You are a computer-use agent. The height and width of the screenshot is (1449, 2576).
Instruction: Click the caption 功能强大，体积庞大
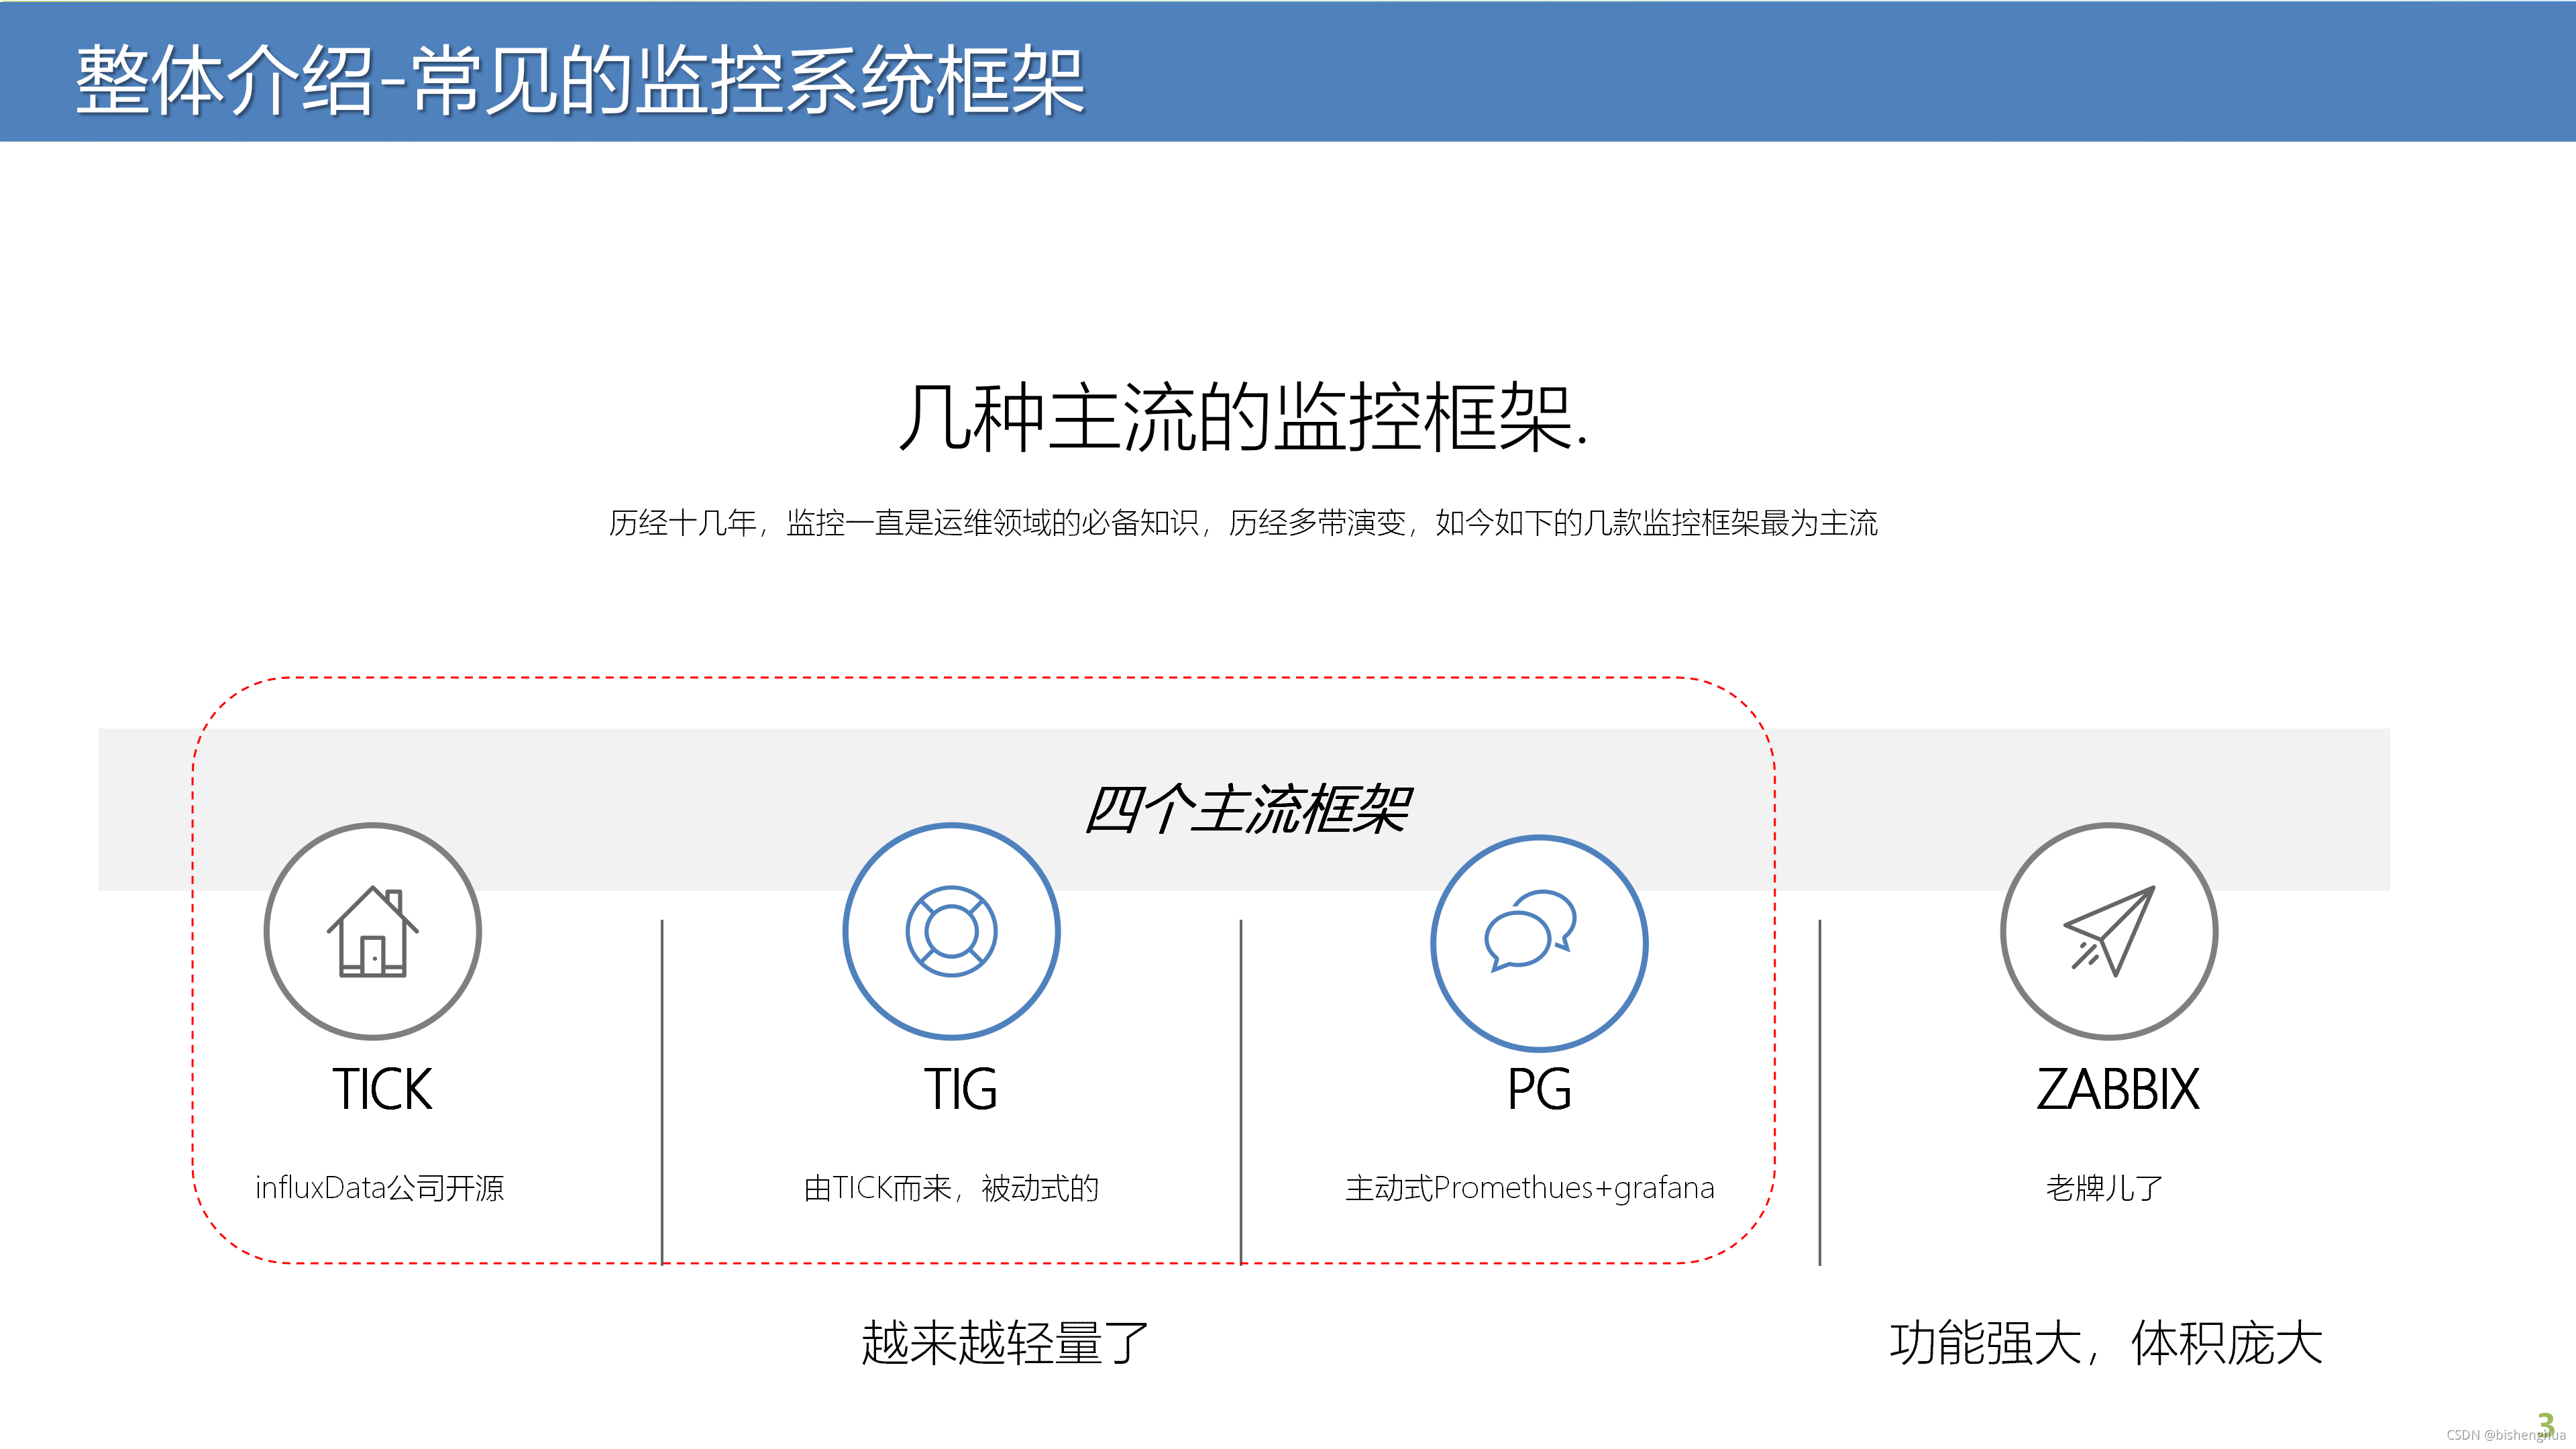coord(2106,1342)
